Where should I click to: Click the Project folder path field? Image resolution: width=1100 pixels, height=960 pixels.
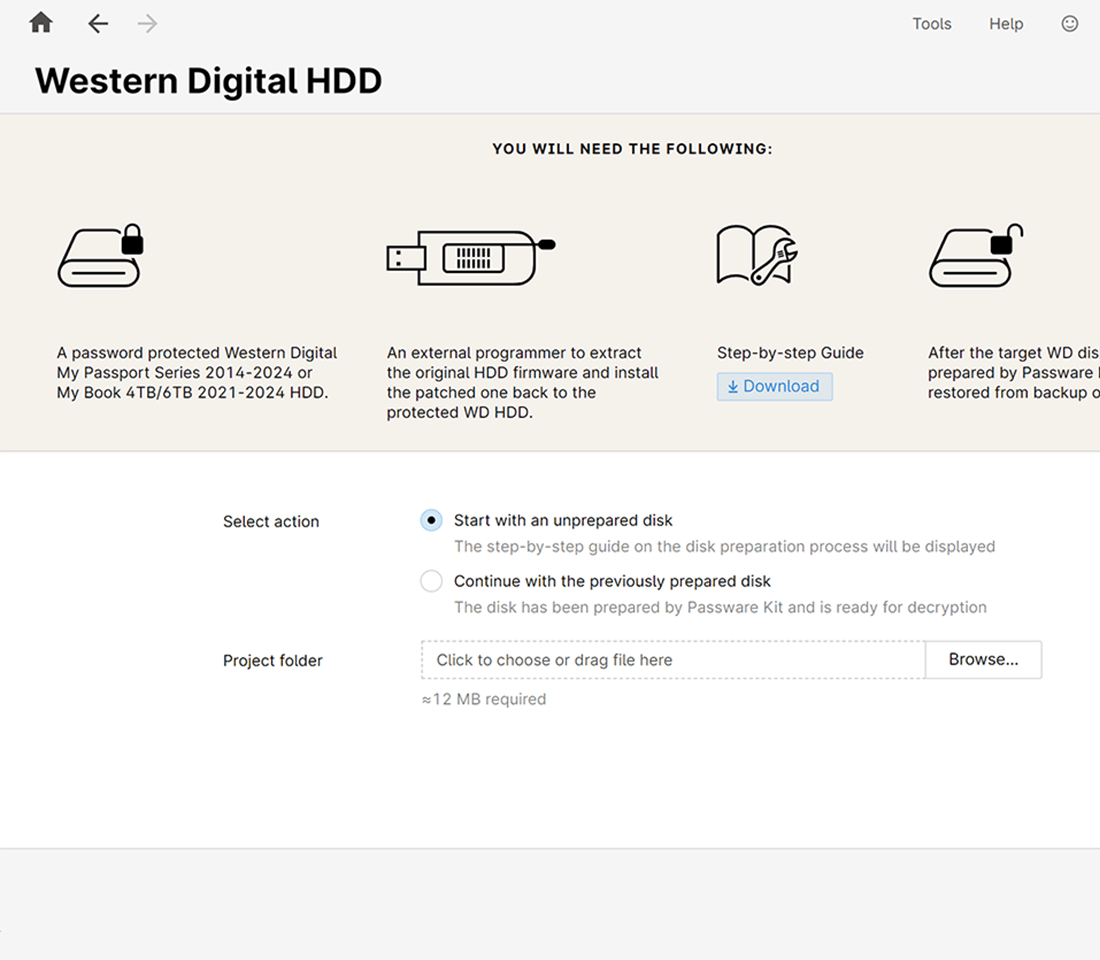click(x=673, y=660)
